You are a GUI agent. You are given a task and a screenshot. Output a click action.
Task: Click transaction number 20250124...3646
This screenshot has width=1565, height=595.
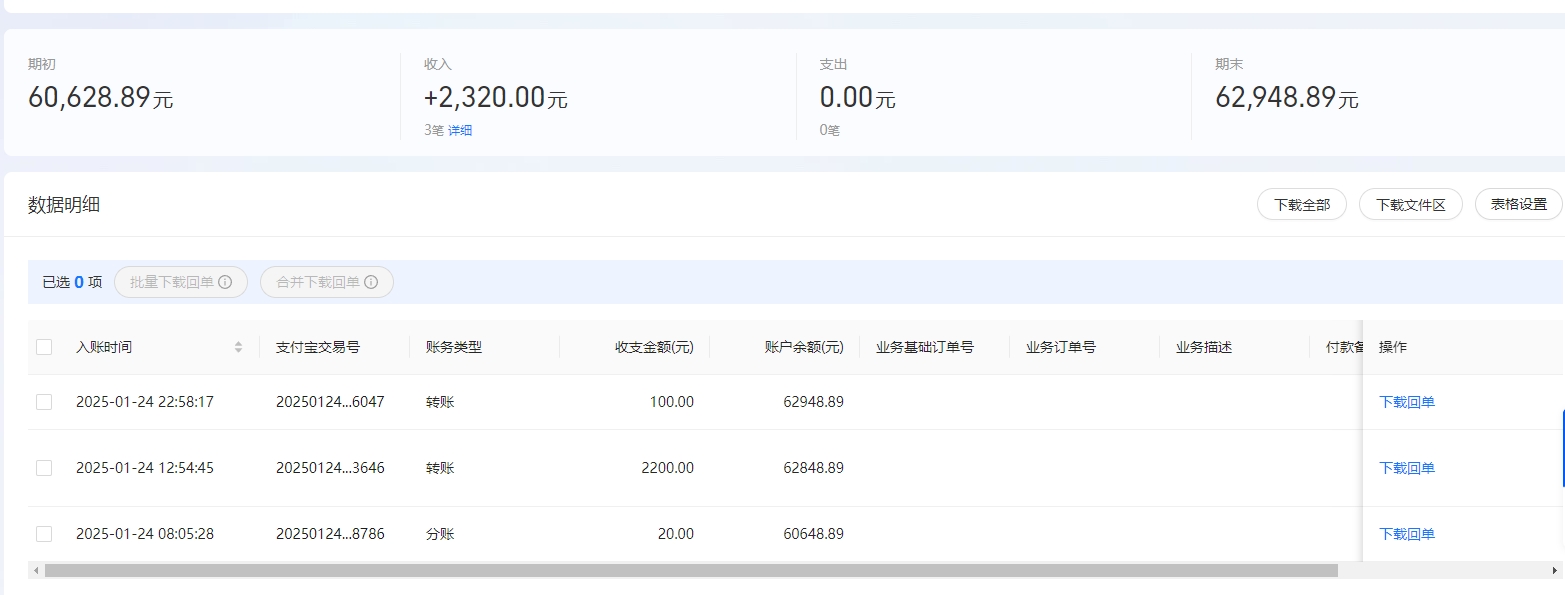pos(330,468)
